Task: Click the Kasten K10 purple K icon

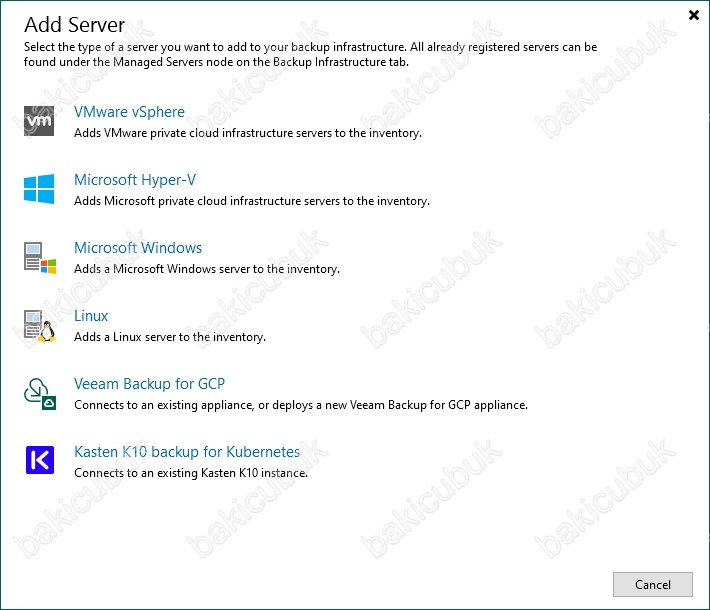Action: point(40,460)
